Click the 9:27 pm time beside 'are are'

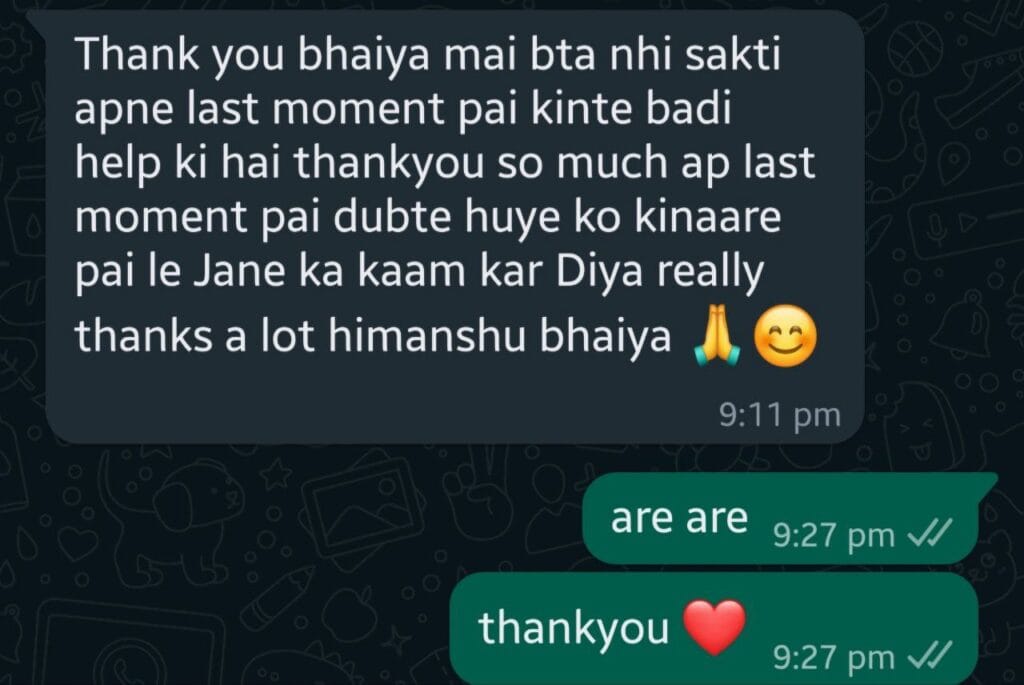point(834,536)
